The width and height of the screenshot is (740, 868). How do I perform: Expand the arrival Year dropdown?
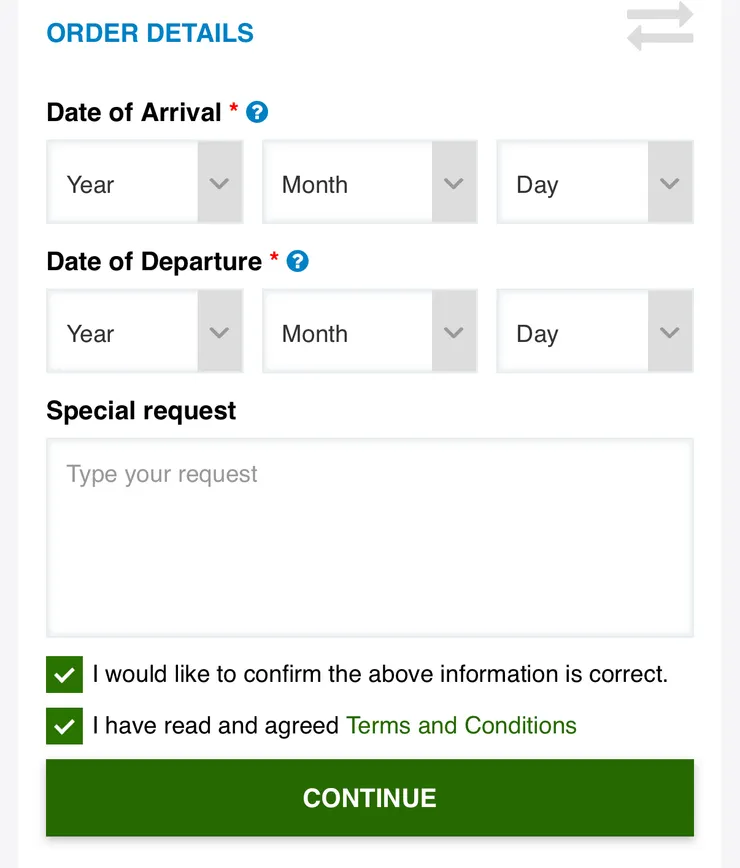(145, 183)
